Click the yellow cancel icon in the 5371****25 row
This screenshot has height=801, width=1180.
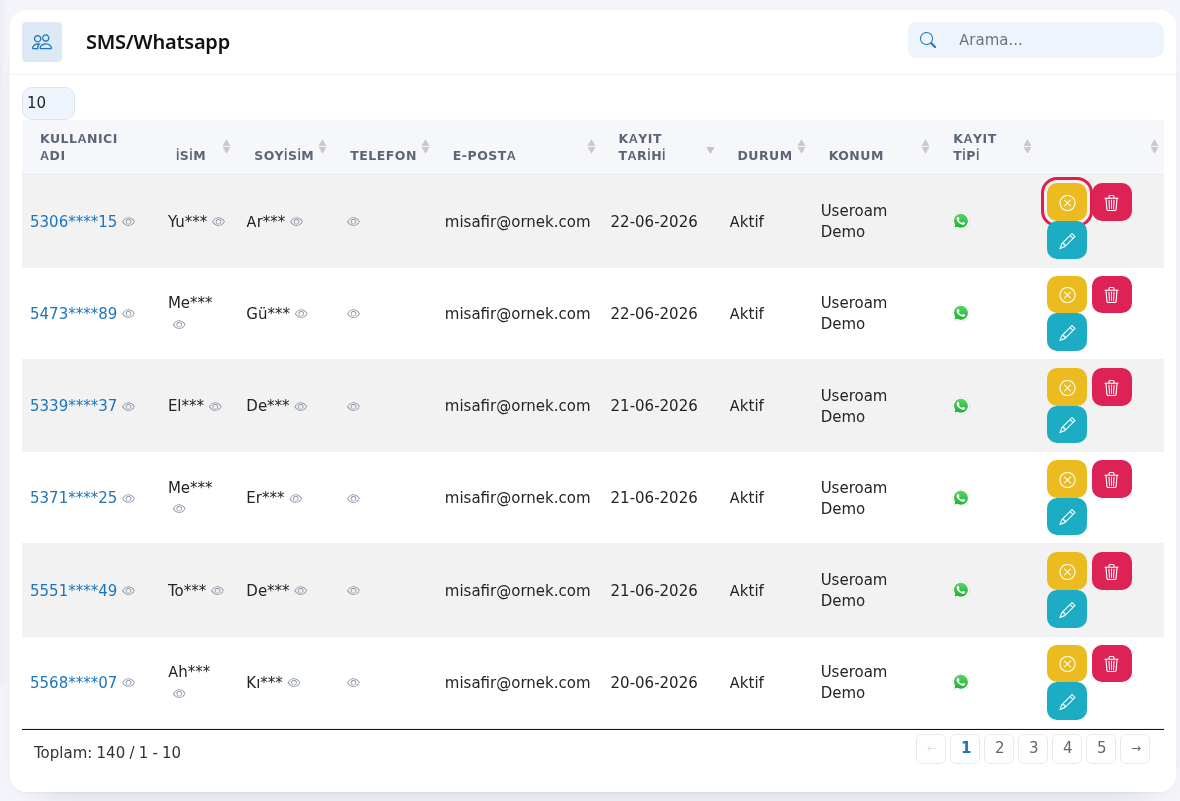tap(1066, 480)
